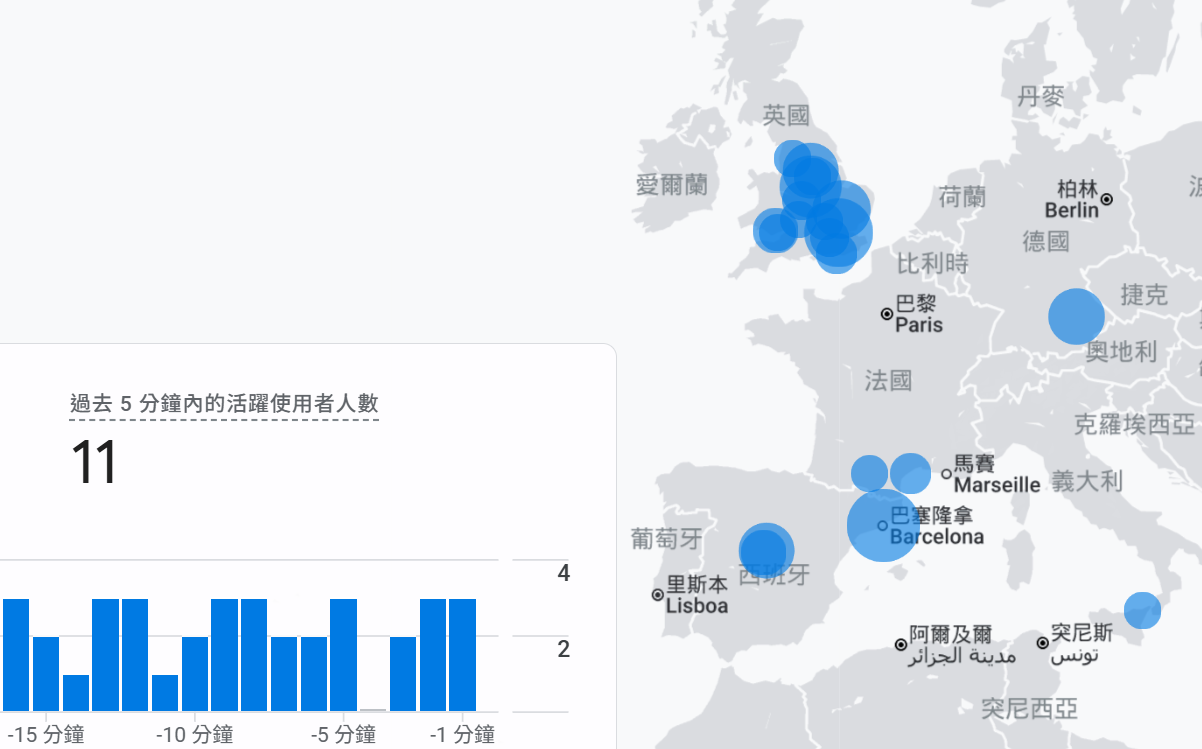Select the rightmost bar in the chart
1202x749 pixels.
pos(462,655)
